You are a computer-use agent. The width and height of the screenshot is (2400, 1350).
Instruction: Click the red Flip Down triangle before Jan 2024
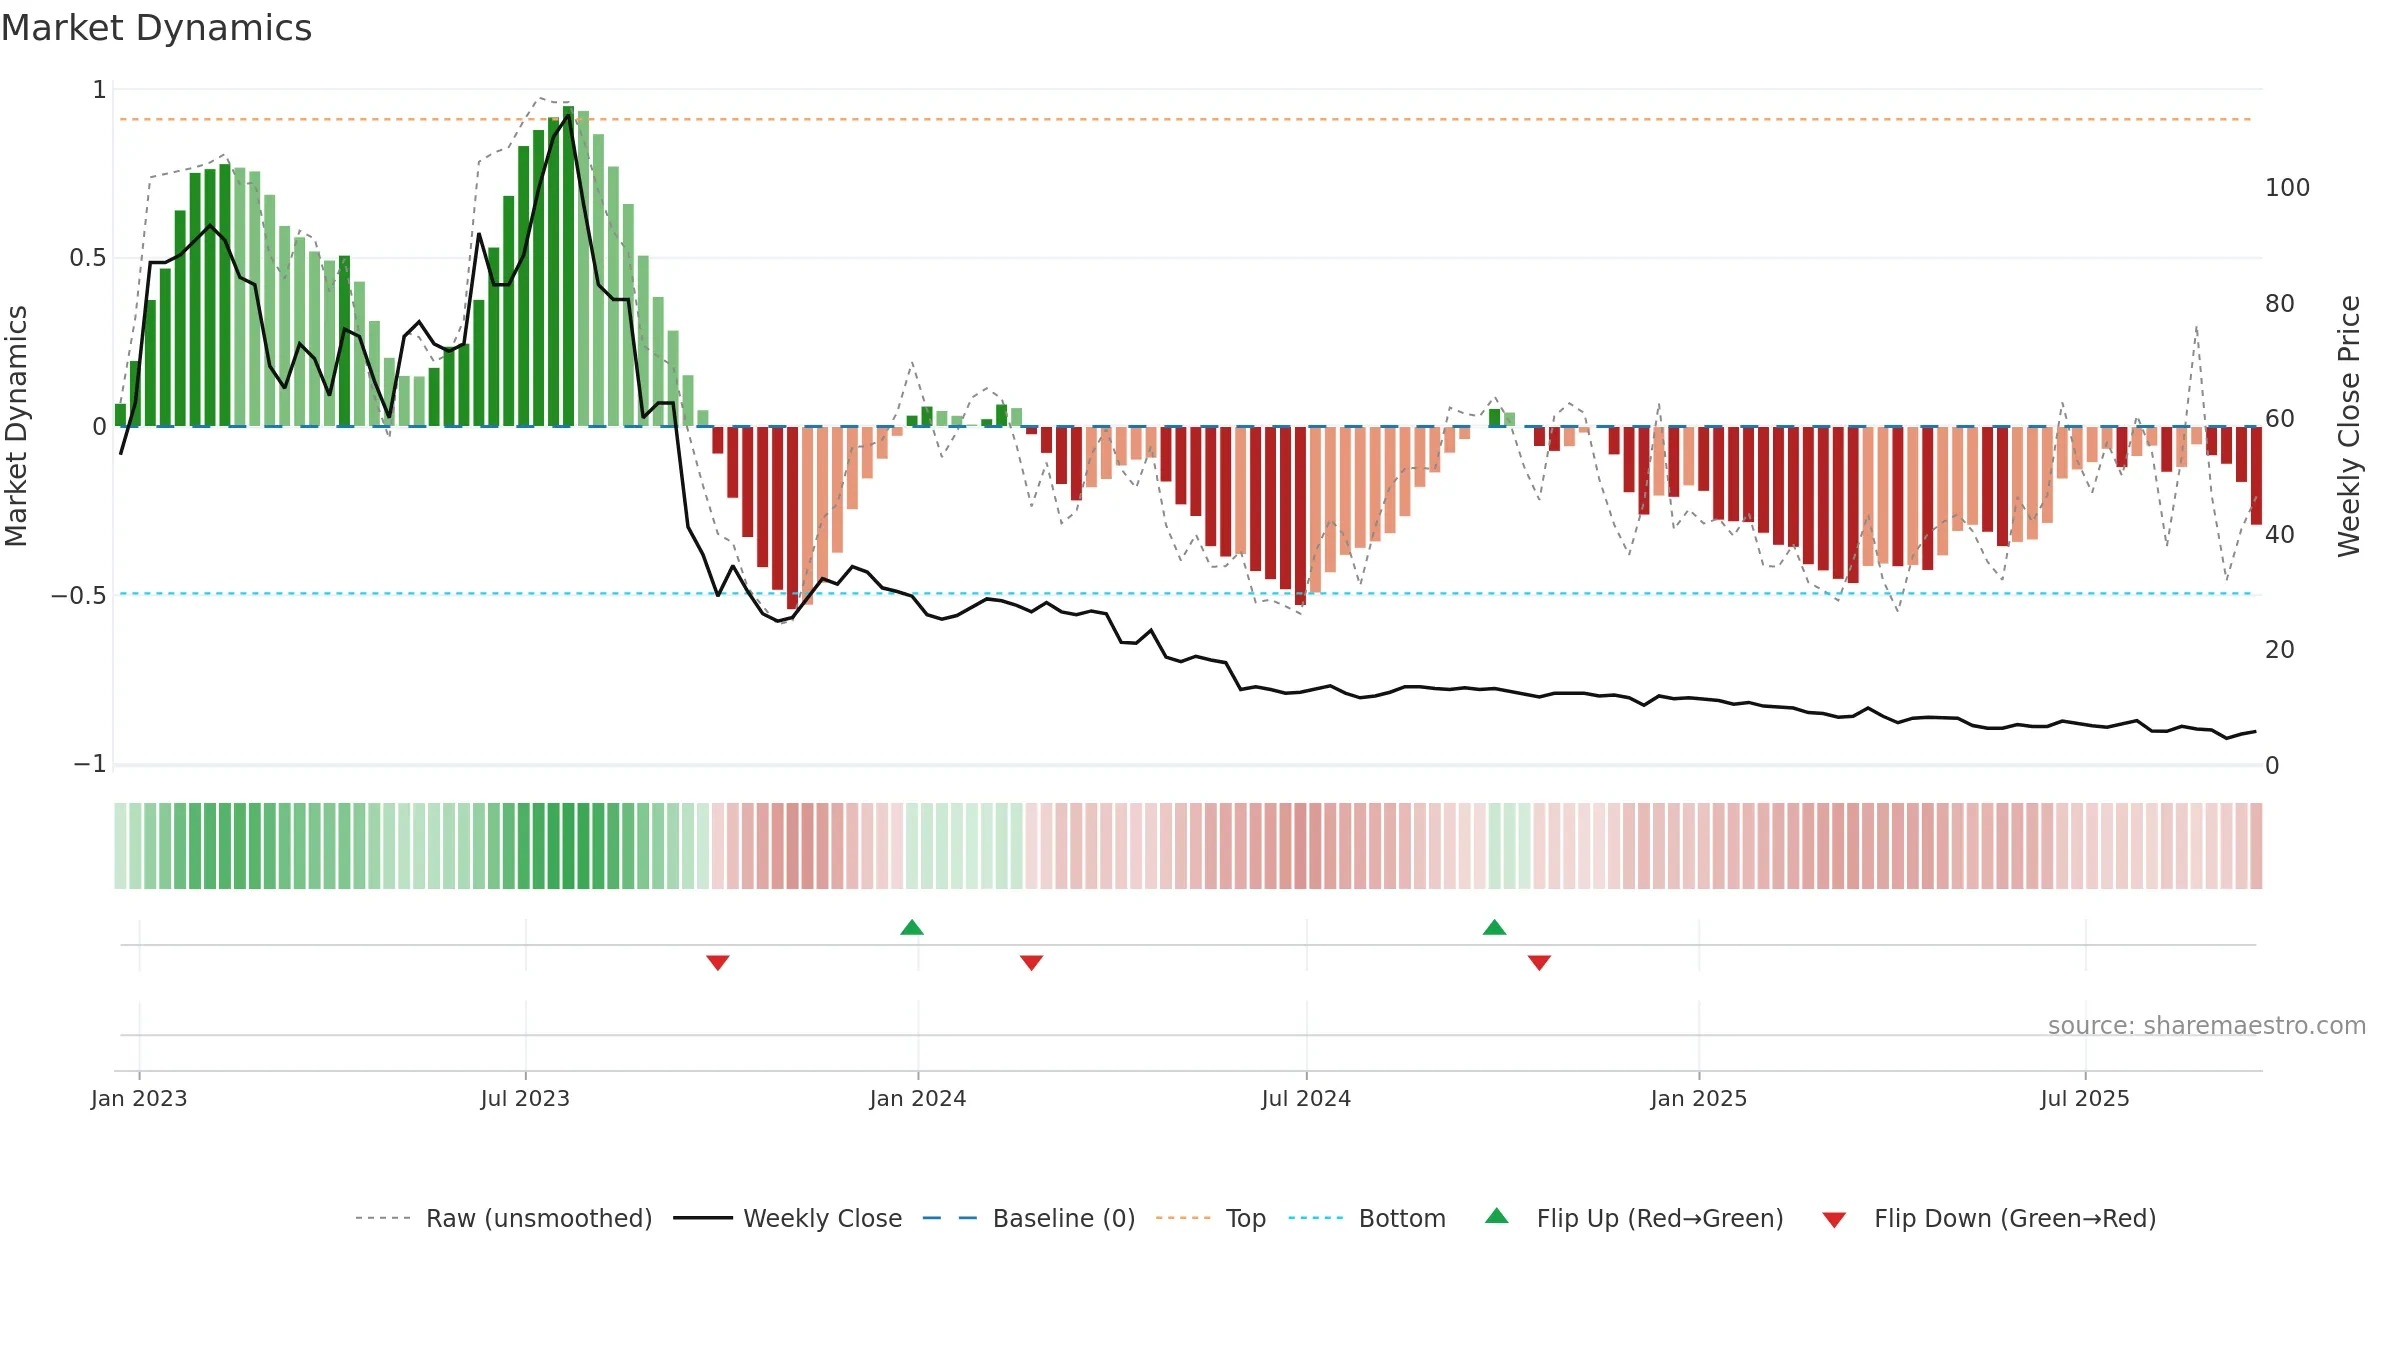click(x=718, y=962)
